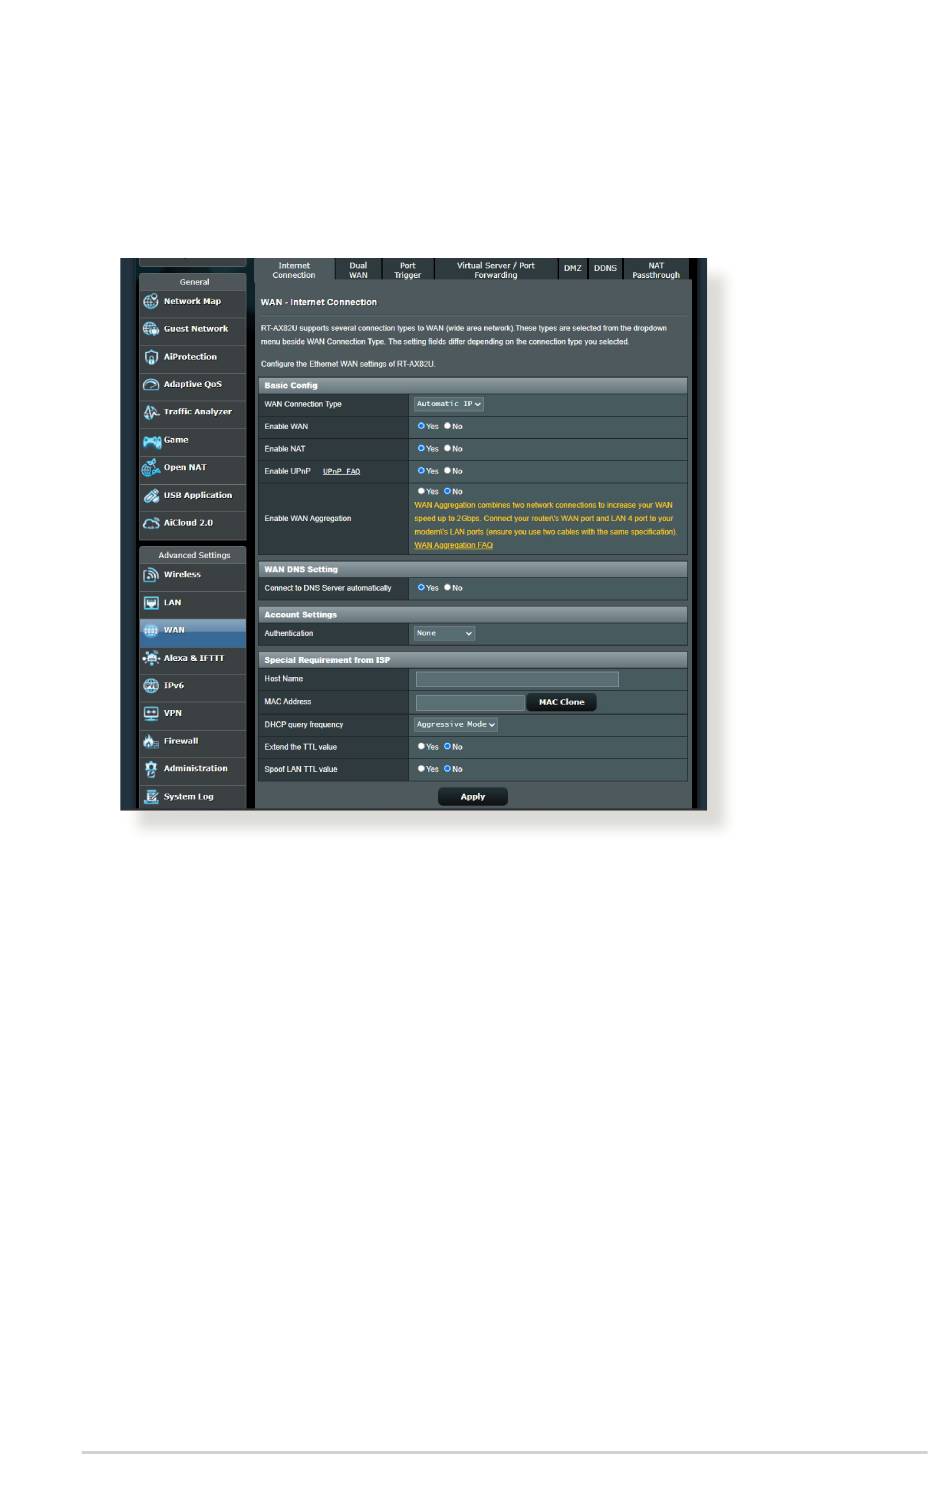Set Enable NAT to No
Viewport: 950px width, 1485px height.
448,448
